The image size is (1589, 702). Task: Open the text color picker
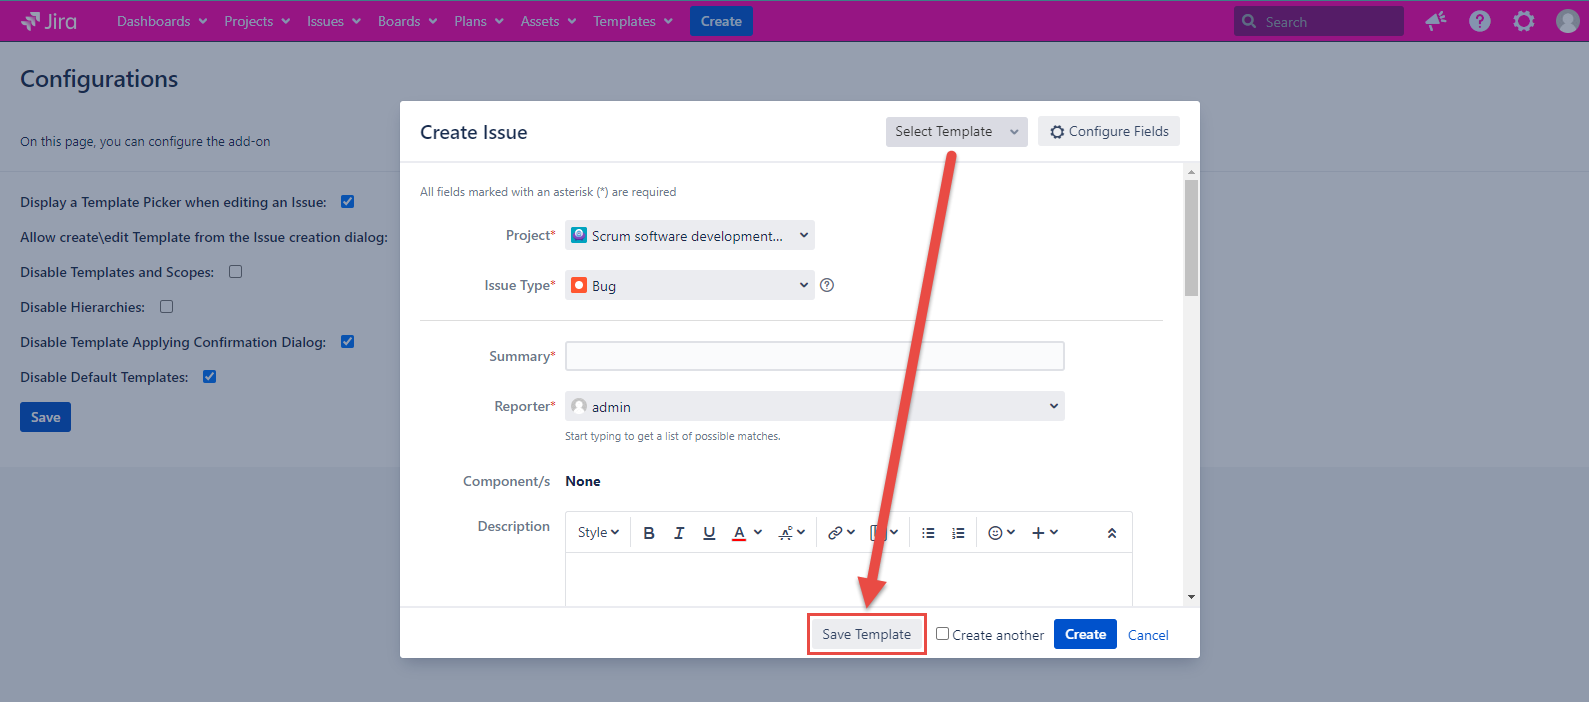(x=746, y=533)
